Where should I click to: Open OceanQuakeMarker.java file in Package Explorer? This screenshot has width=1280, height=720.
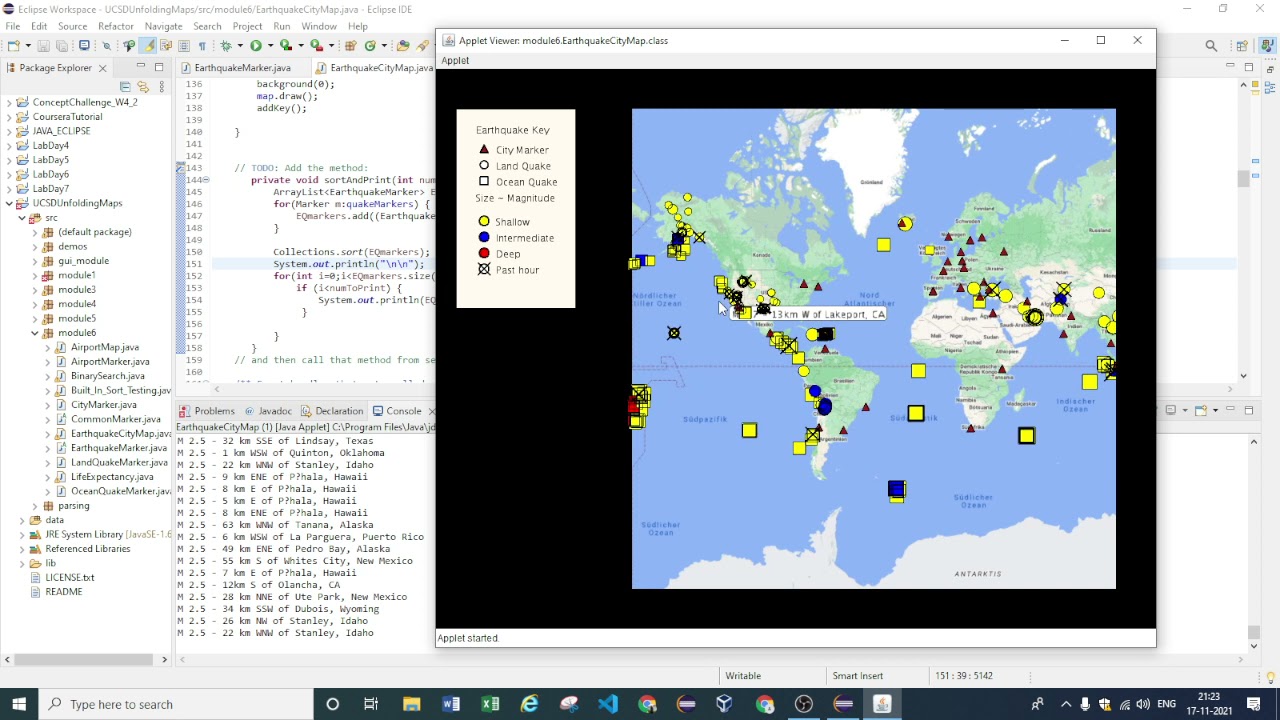pyautogui.click(x=120, y=491)
